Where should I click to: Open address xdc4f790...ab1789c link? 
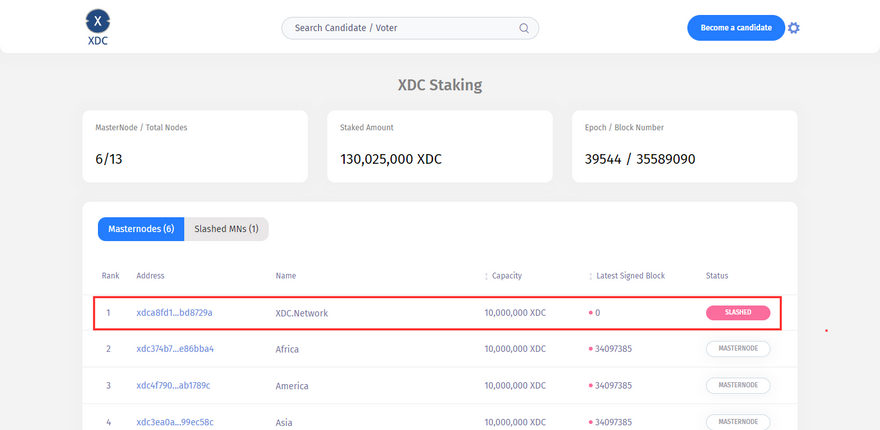coord(173,386)
